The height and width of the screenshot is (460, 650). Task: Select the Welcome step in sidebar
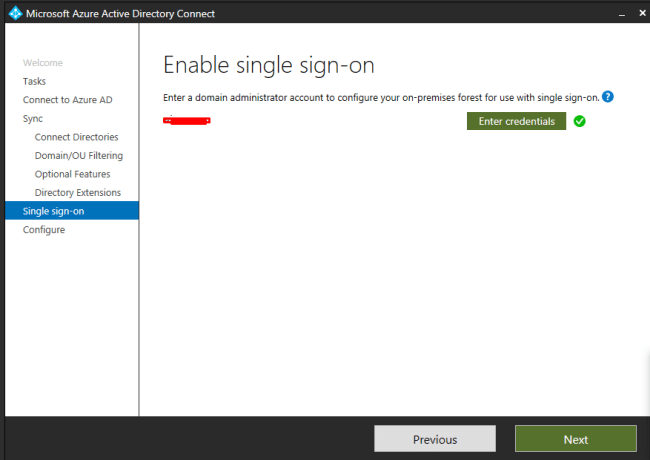(43, 63)
